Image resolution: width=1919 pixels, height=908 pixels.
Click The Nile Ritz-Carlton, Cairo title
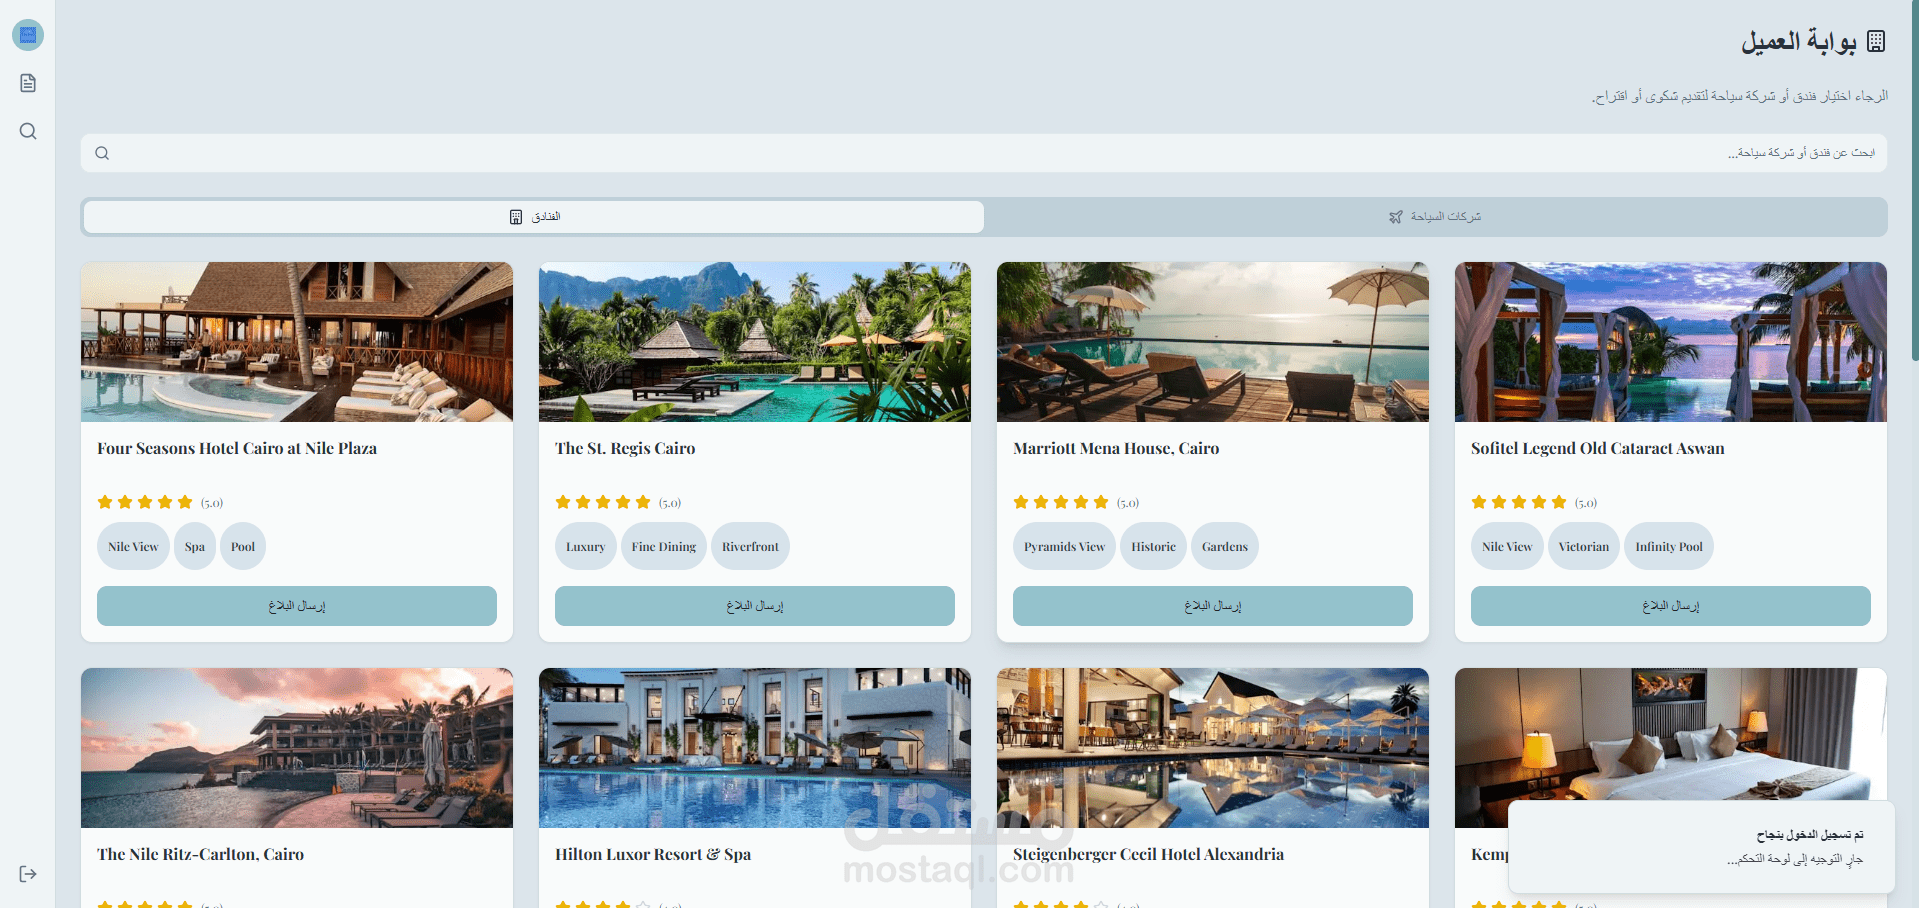coord(200,855)
